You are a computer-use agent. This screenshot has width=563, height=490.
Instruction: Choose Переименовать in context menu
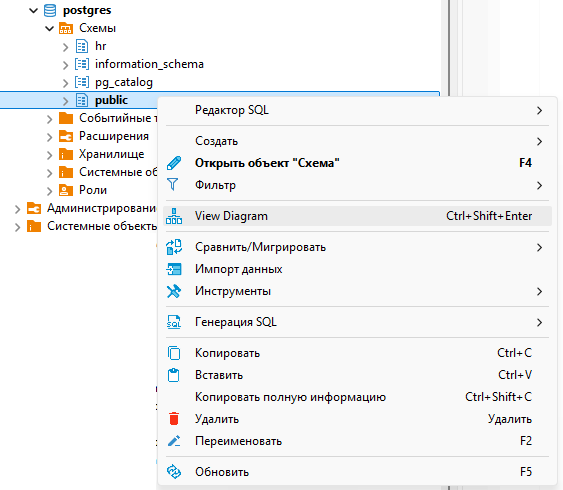[x=357, y=441]
